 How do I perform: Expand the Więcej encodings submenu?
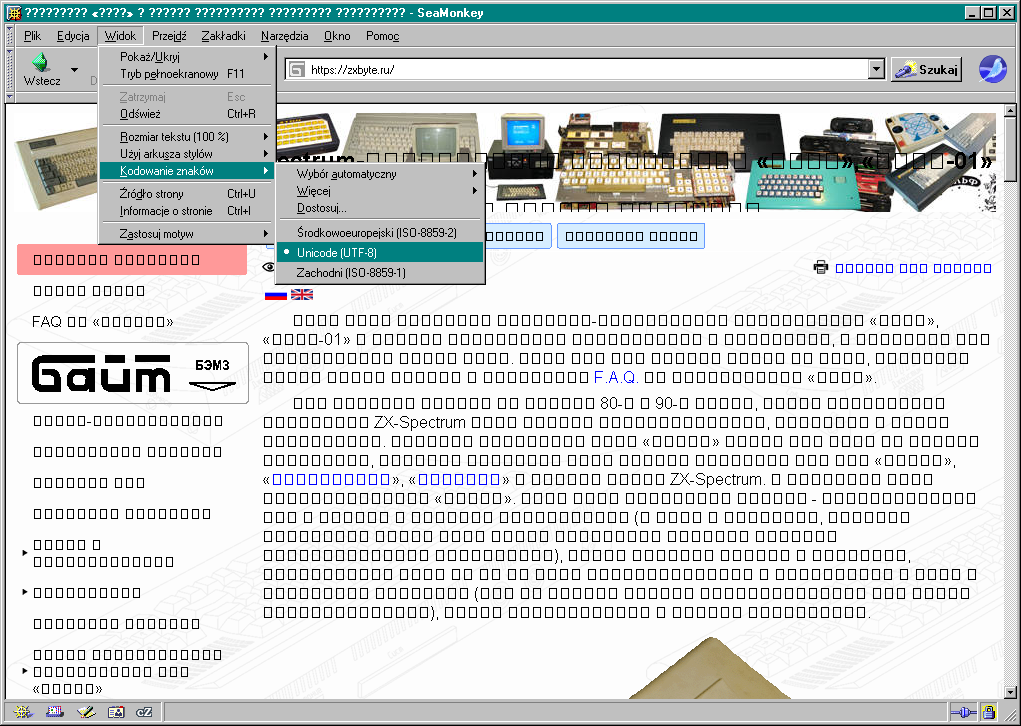point(380,191)
